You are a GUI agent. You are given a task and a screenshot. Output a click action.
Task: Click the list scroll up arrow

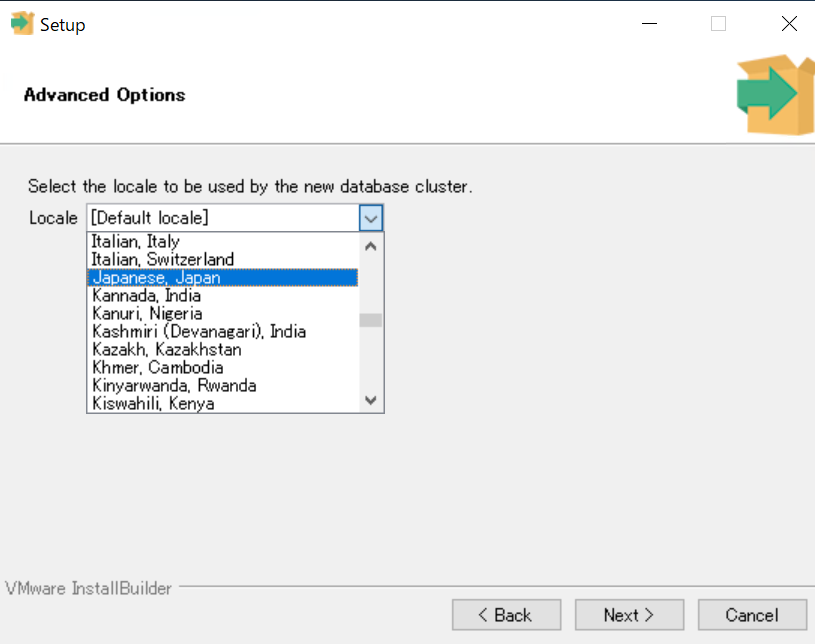click(x=371, y=246)
